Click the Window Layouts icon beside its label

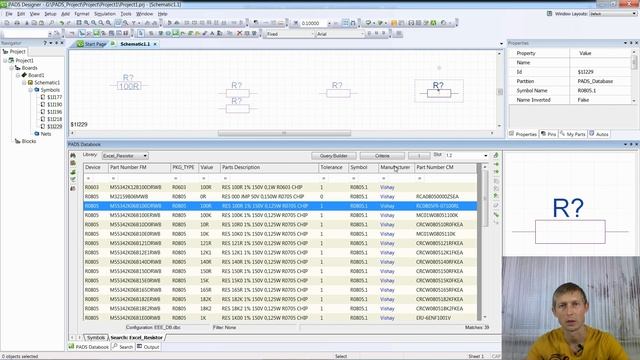(549, 13)
